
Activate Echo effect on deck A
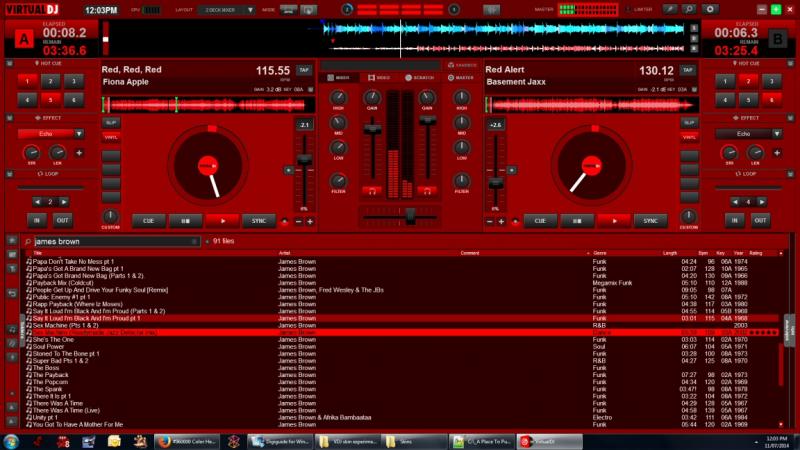(46, 134)
